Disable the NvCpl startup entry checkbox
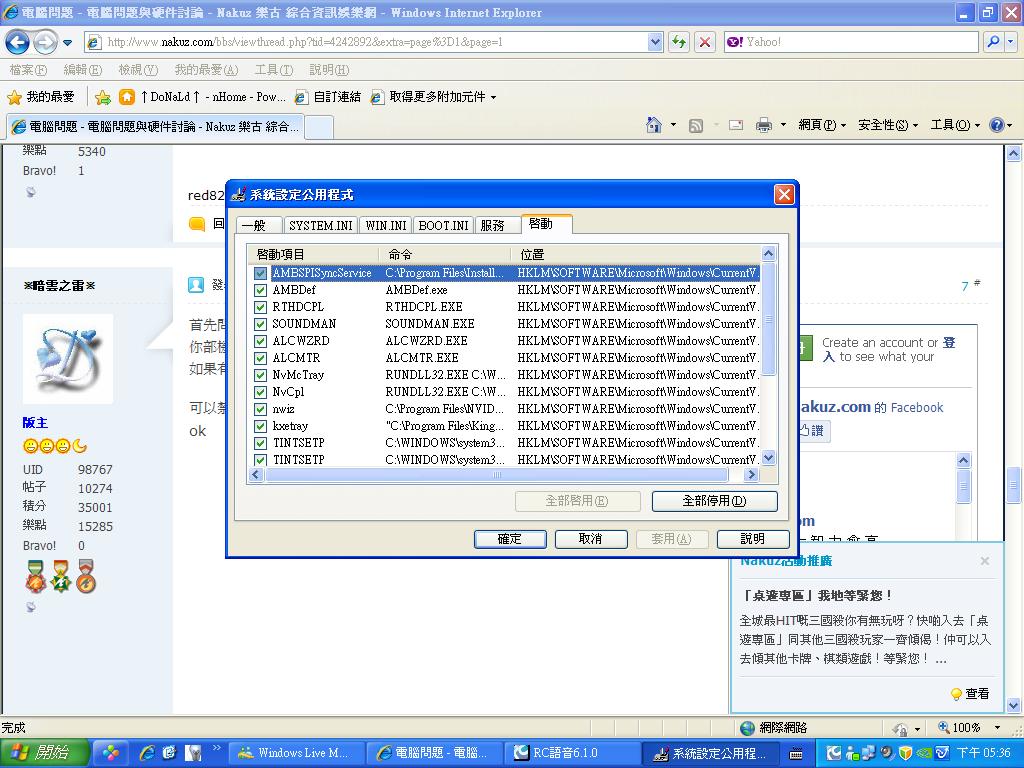The width and height of the screenshot is (1024, 768). (260, 392)
